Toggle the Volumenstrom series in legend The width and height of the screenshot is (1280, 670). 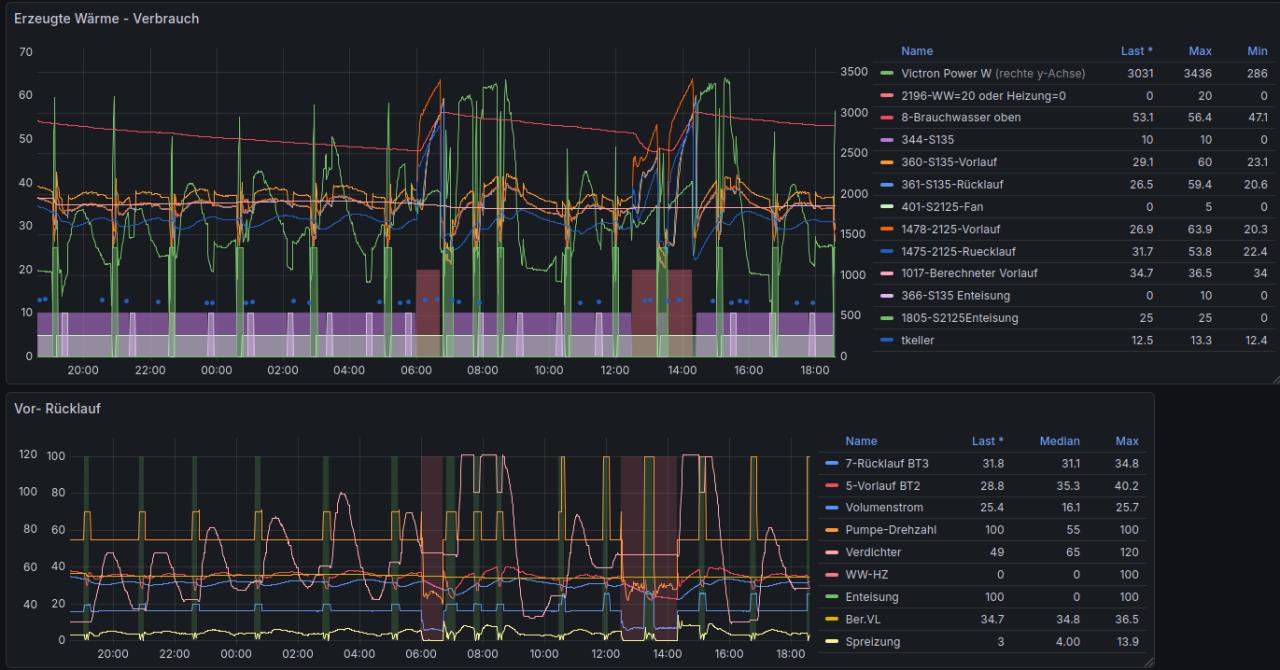point(877,508)
